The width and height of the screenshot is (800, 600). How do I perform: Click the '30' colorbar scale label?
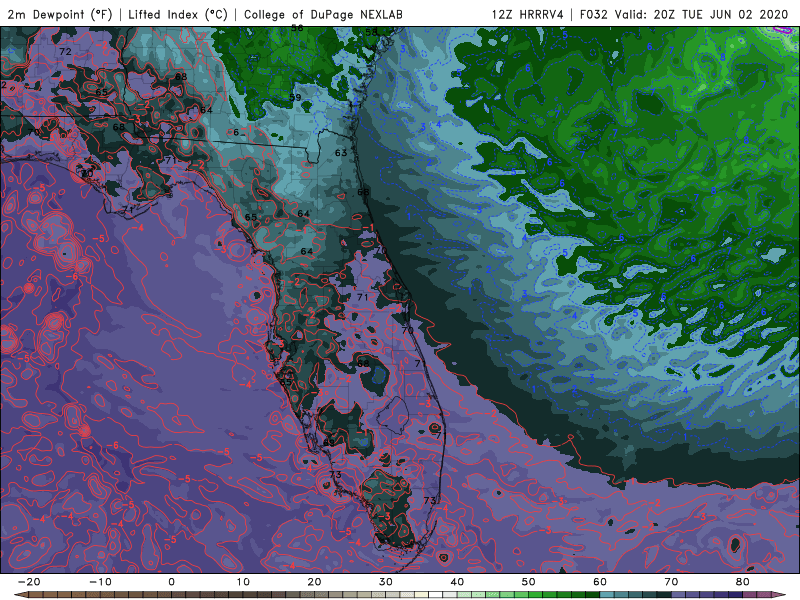(386, 582)
